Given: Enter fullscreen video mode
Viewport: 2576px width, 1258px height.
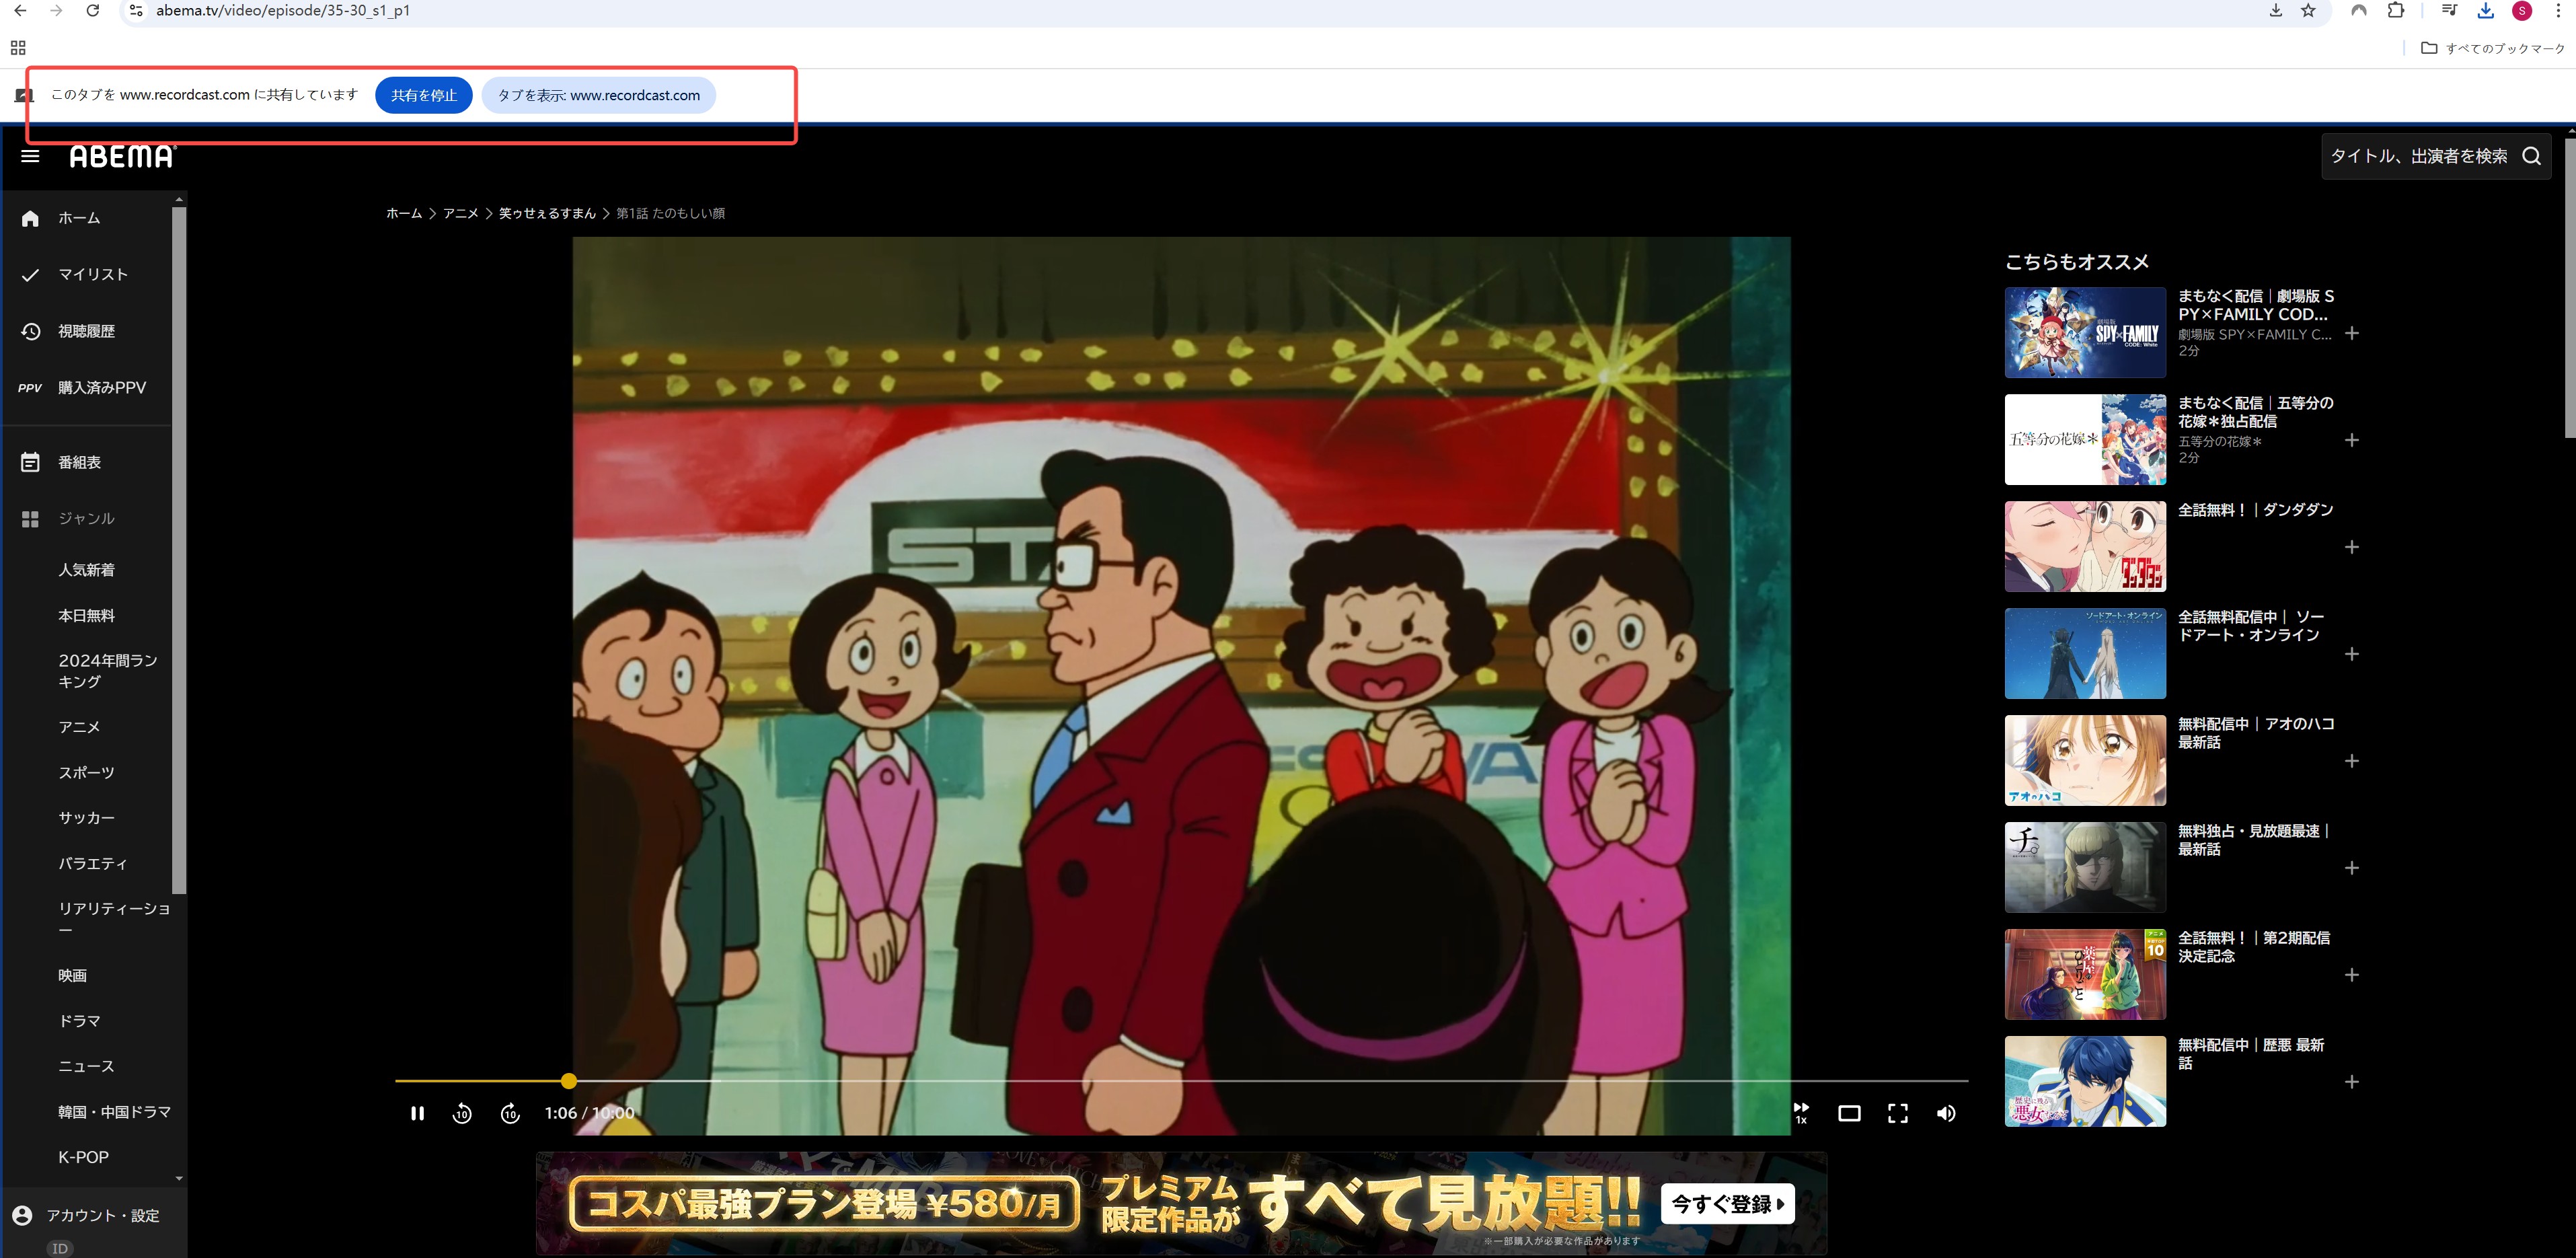Looking at the screenshot, I should [x=1897, y=1113].
